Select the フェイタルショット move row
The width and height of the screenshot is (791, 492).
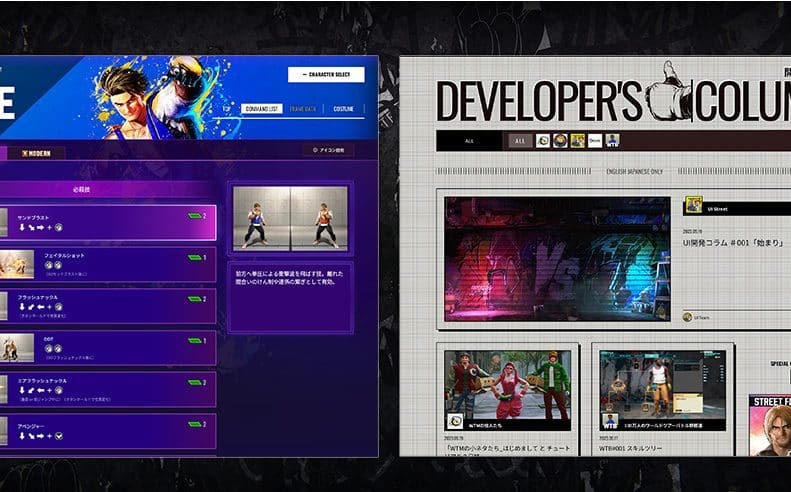[x=108, y=264]
